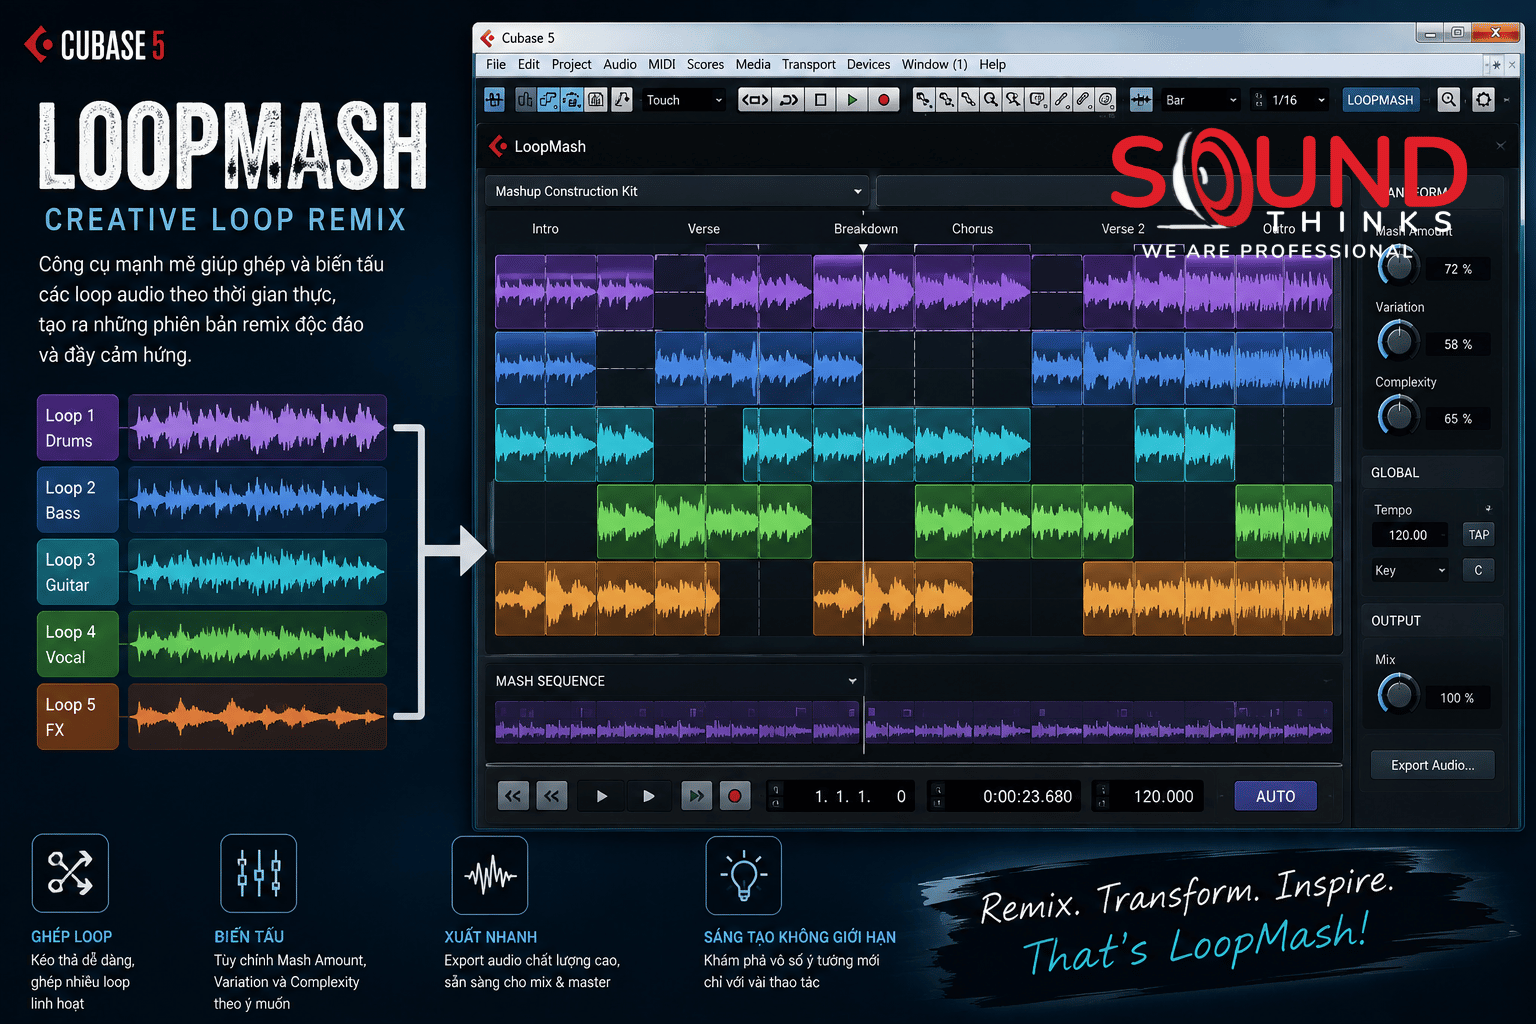Viewport: 1536px width, 1024px height.
Task: Click the green Play button in the top toolbar
Action: tap(852, 100)
